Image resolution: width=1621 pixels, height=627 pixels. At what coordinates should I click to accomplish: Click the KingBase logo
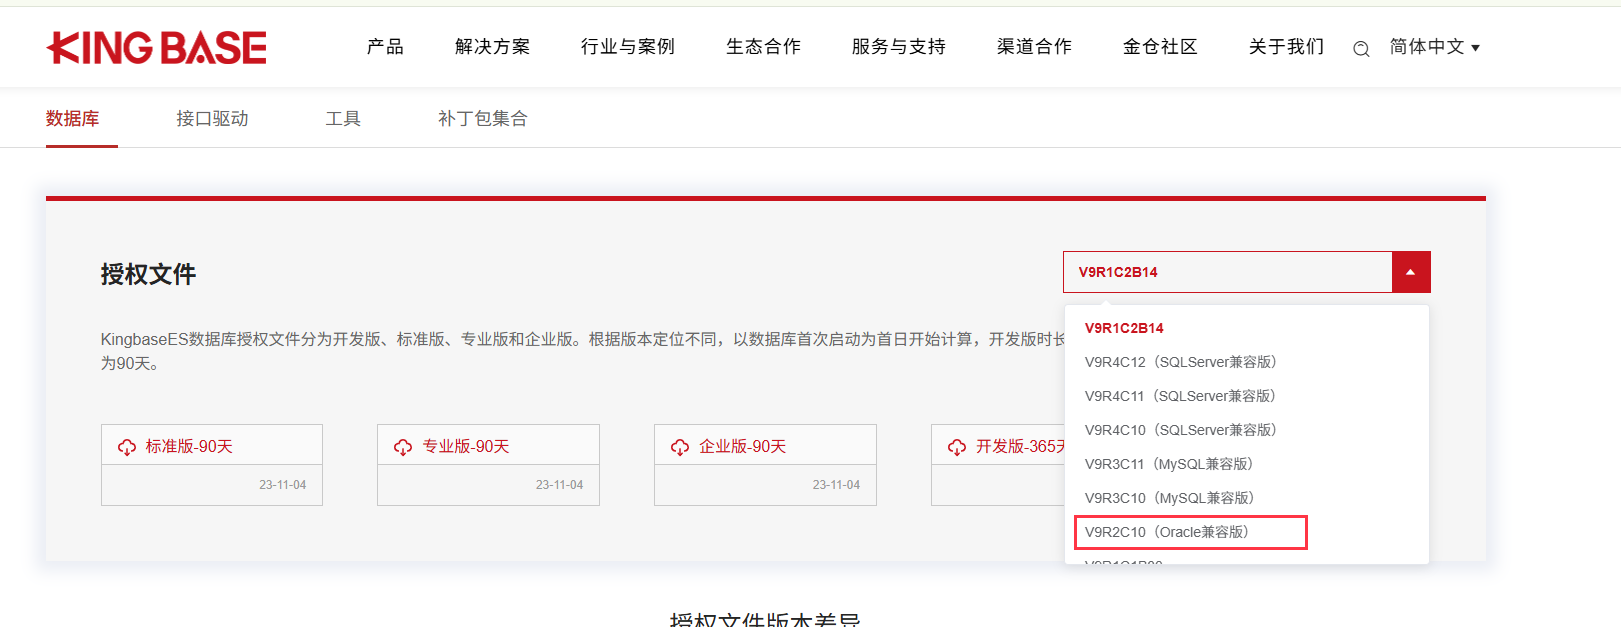click(156, 47)
